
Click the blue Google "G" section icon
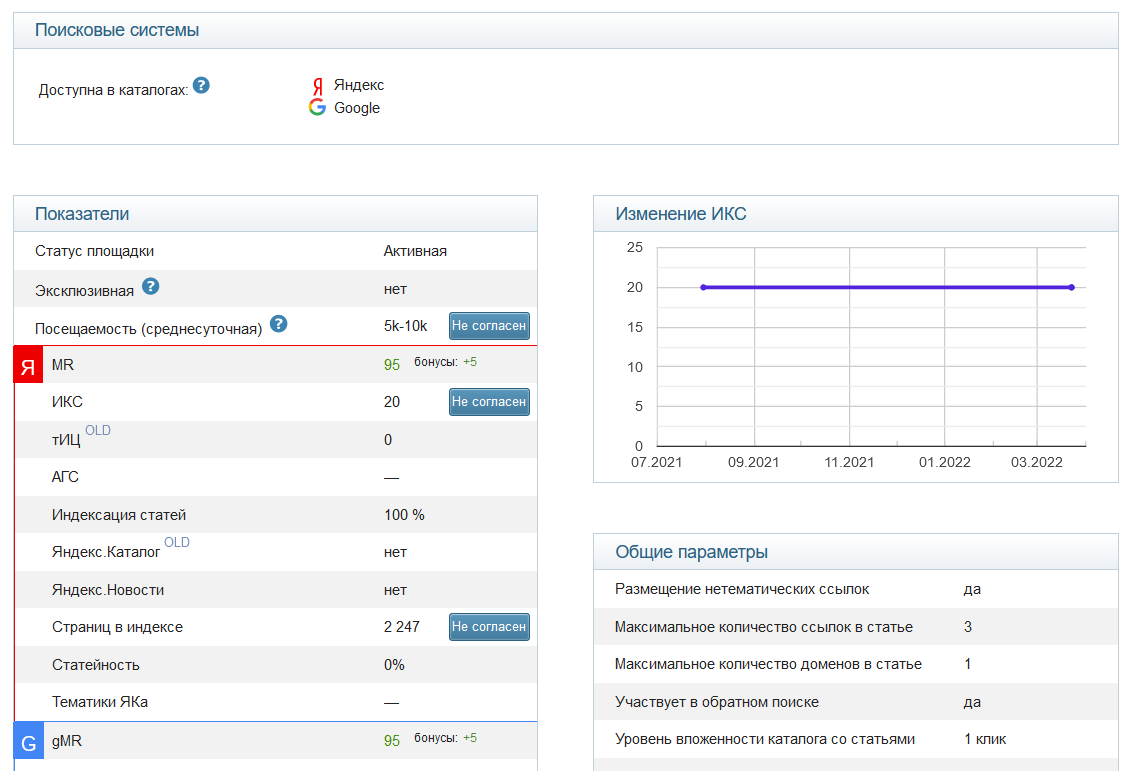(x=29, y=742)
